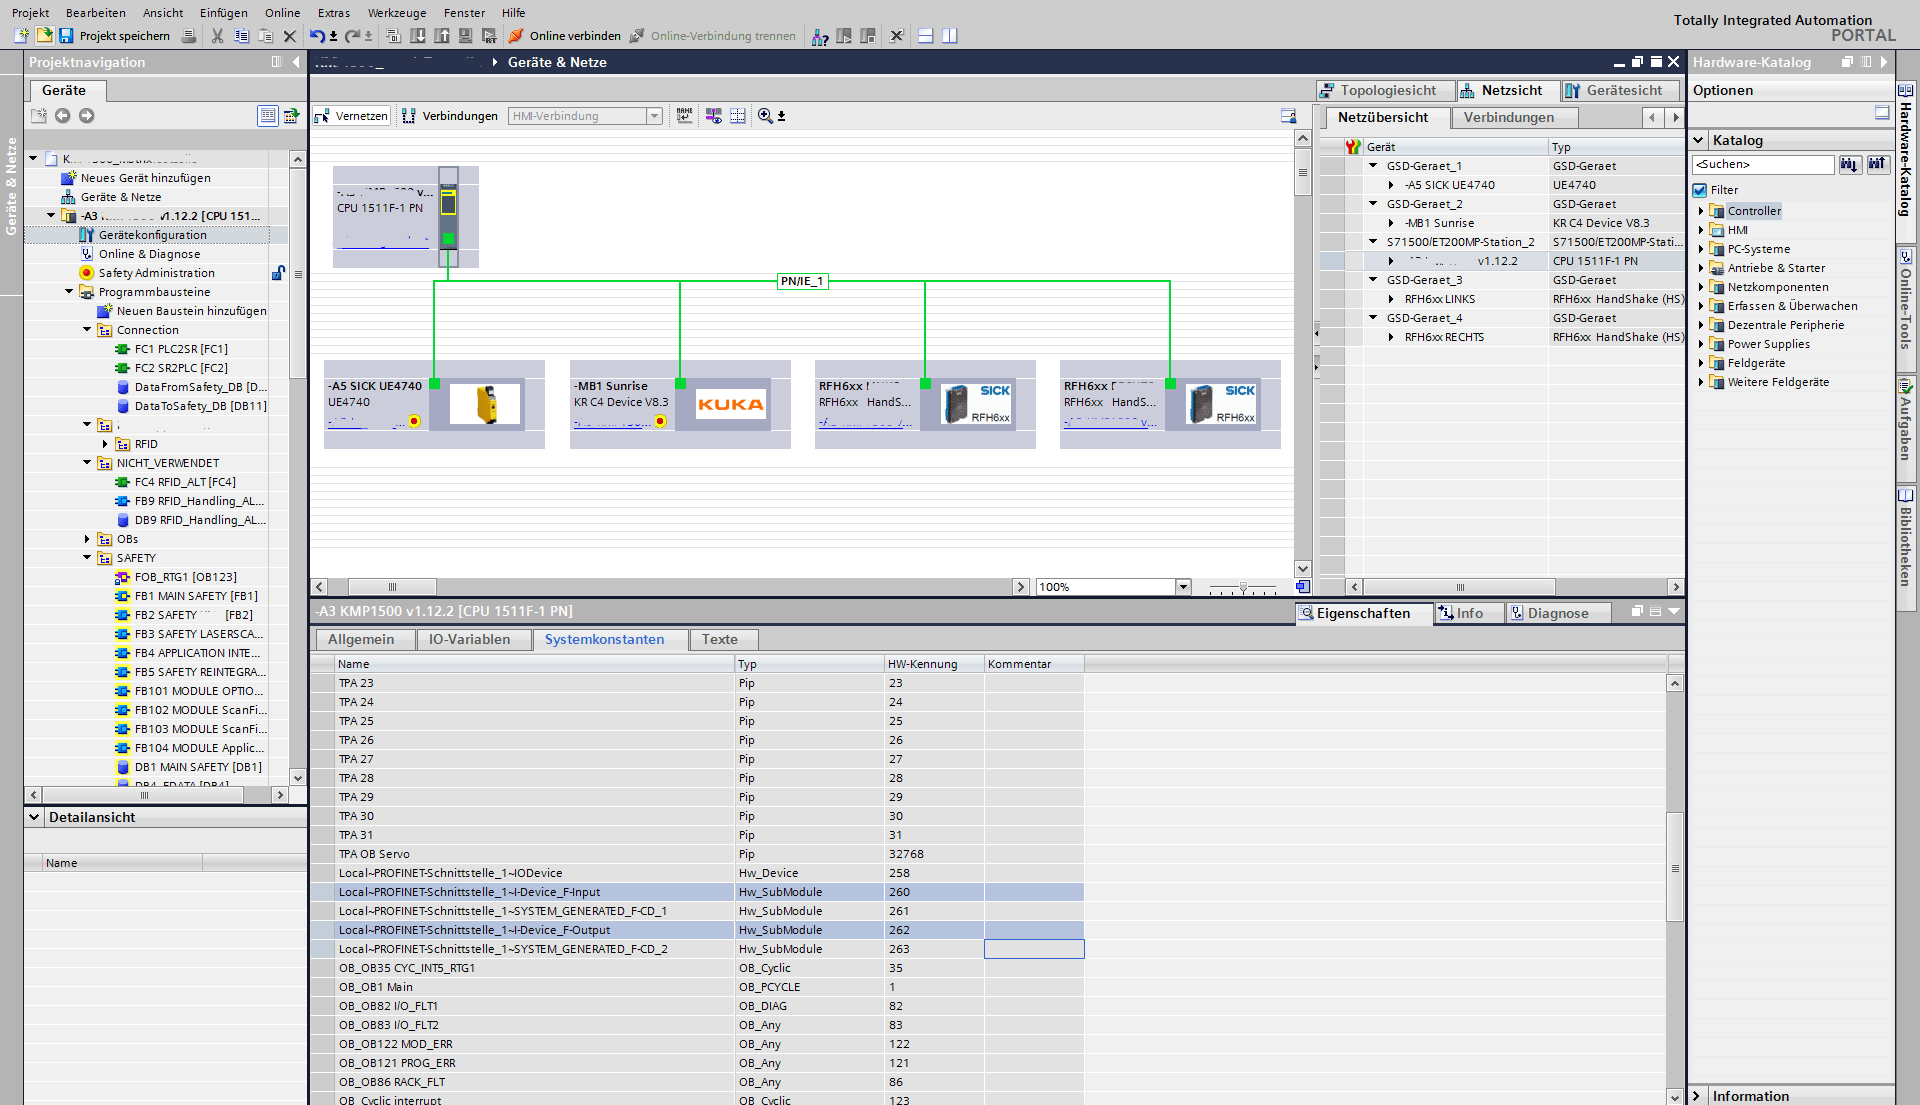Image resolution: width=1920 pixels, height=1105 pixels.
Task: Open the 100% zoom level dropdown
Action: pos(1183,587)
